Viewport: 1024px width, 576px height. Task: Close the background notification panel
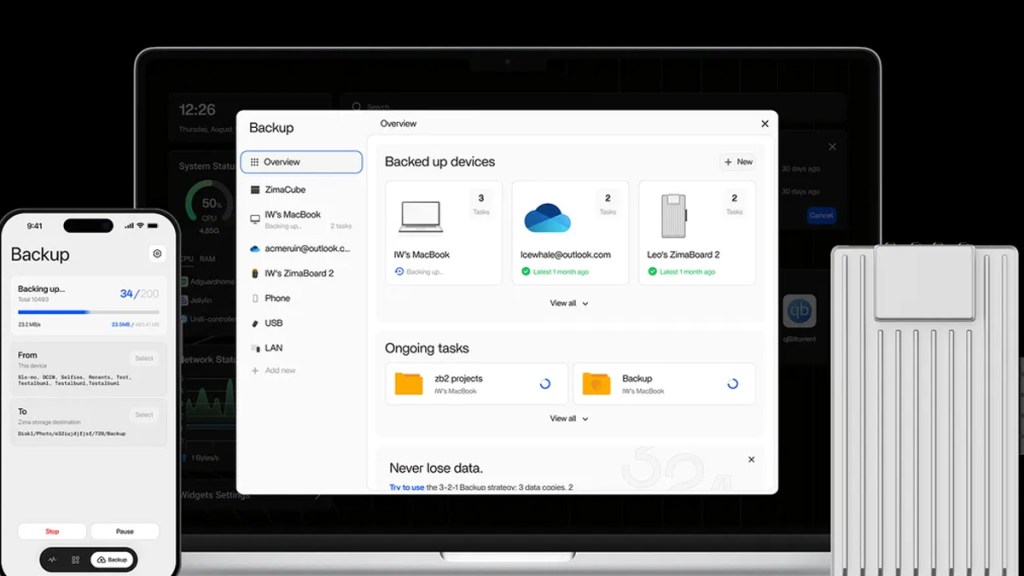(832, 147)
